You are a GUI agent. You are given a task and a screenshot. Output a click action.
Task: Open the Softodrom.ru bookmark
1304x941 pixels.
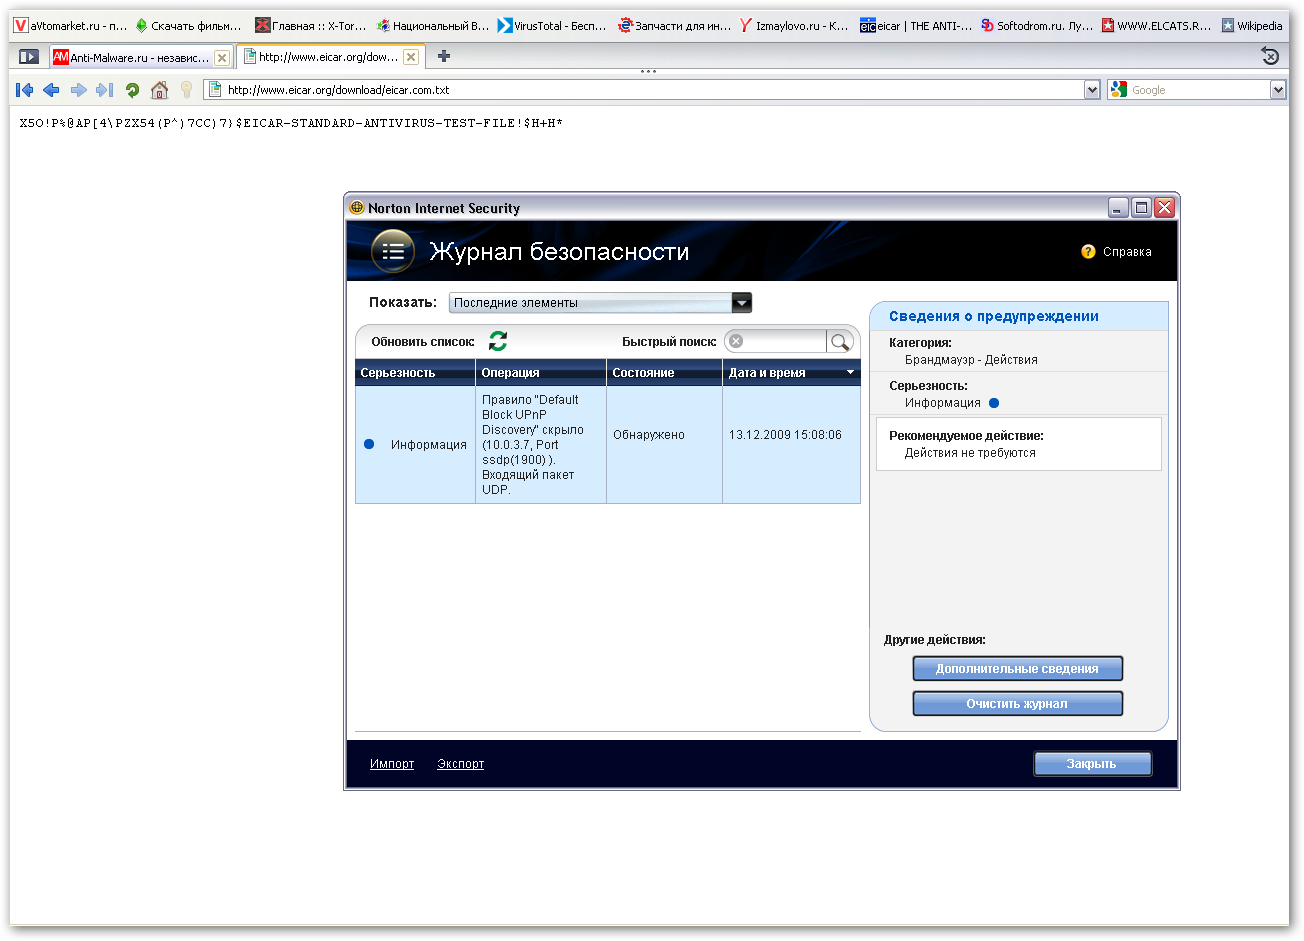[1037, 26]
